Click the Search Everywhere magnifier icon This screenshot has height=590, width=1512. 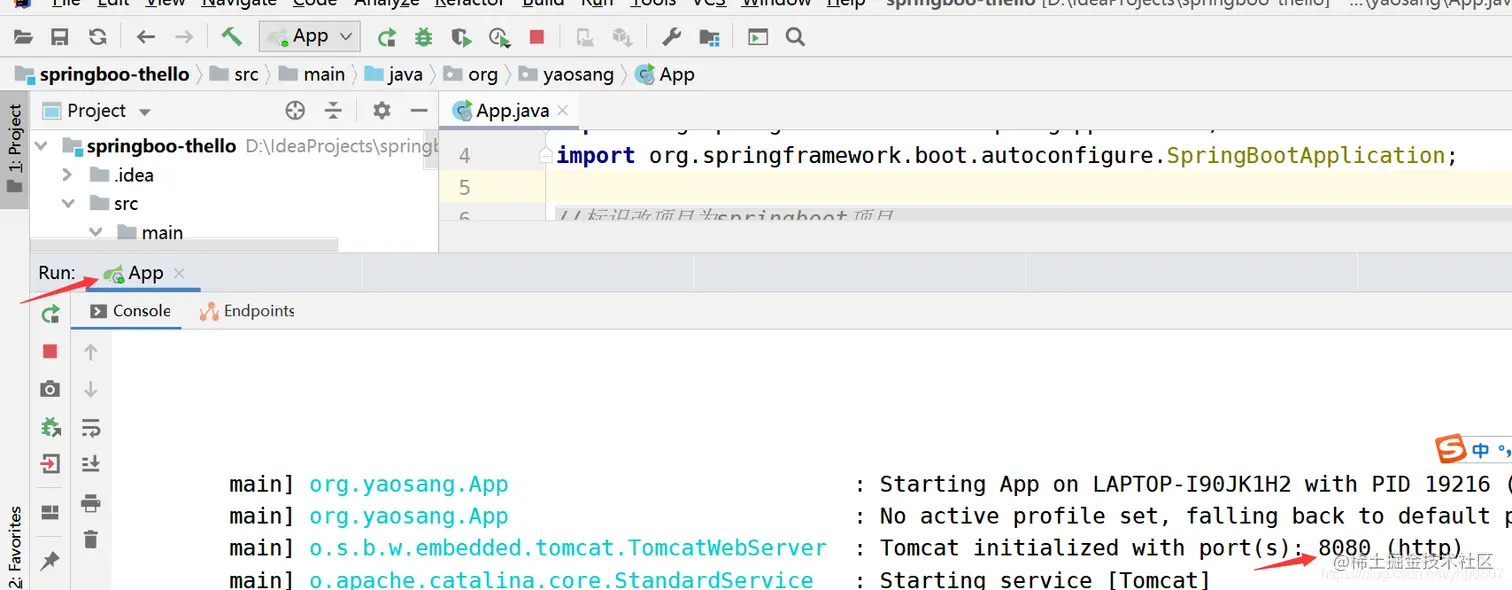point(795,37)
